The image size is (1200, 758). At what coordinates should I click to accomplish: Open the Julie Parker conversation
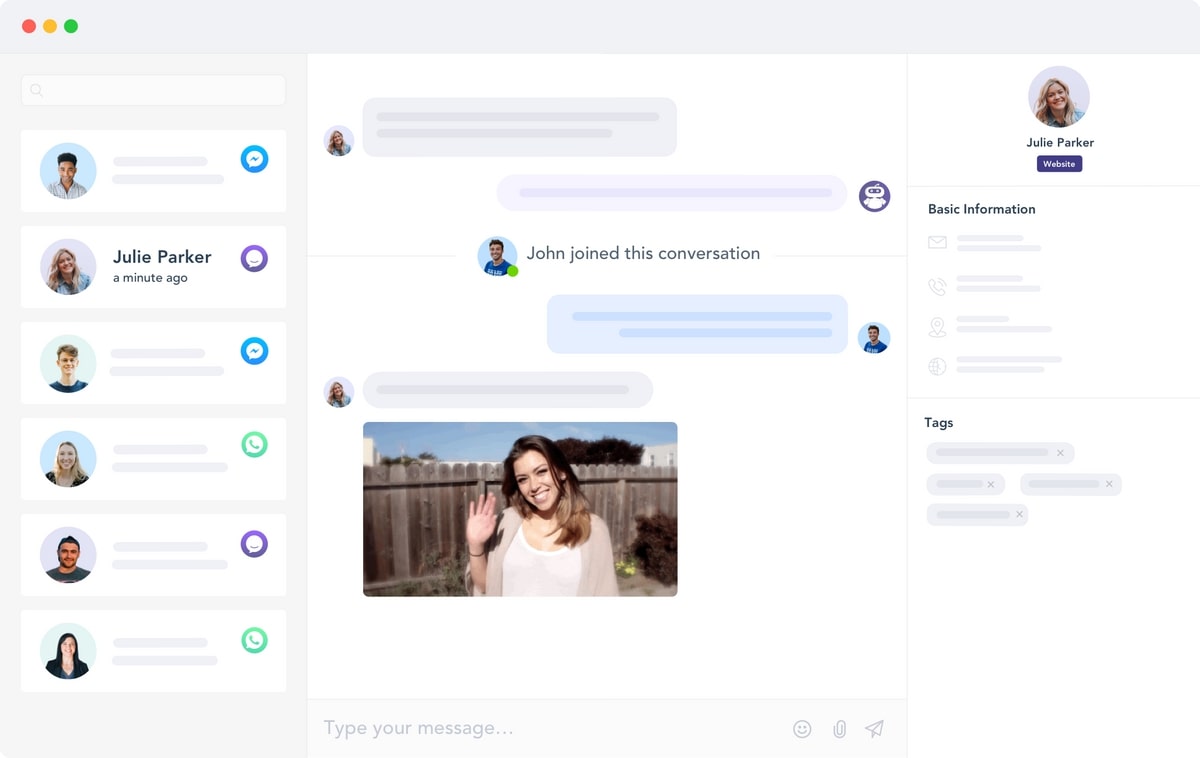click(x=153, y=267)
